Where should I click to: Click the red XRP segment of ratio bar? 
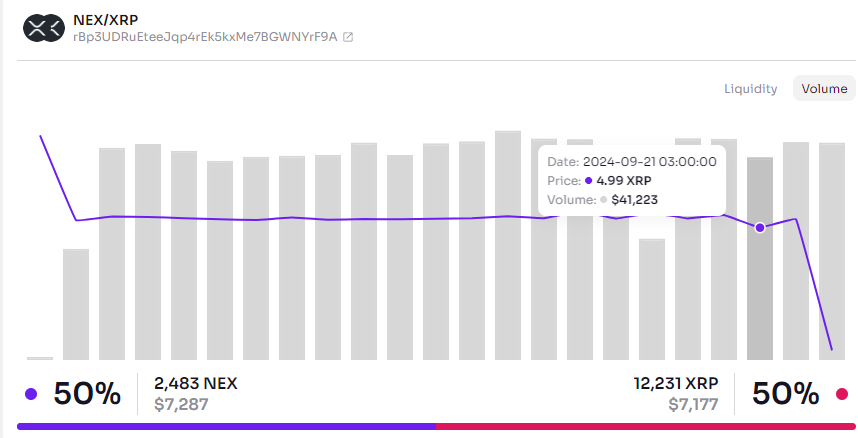[x=646, y=426]
